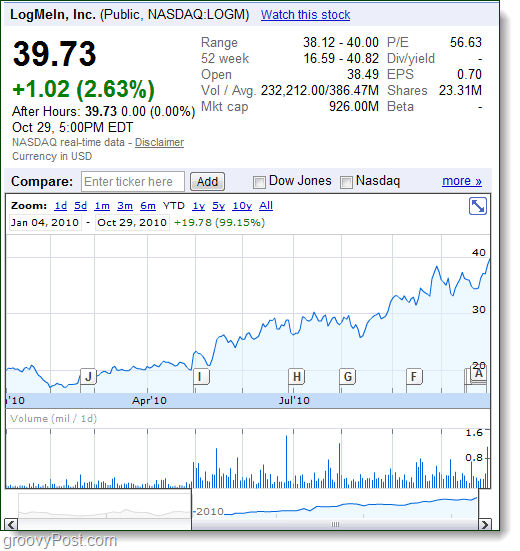This screenshot has height=551, width=520.
Task: Click the +1.02 (2.63%) price change
Action: pyautogui.click(x=83, y=89)
